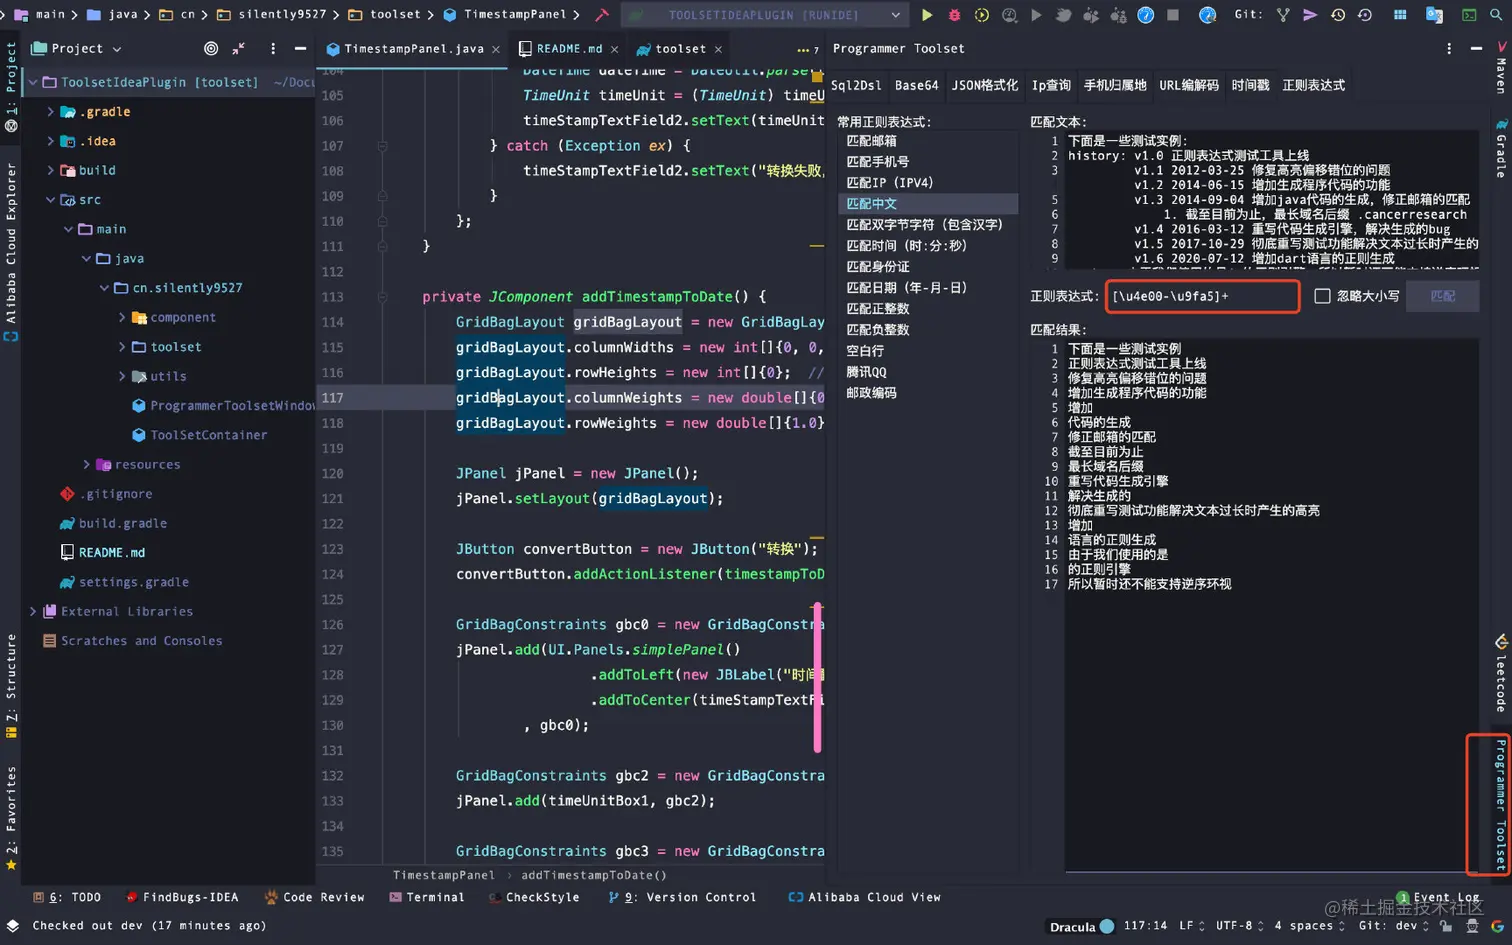This screenshot has width=1512, height=945.
Task: Revert changes with rollback icon
Action: 1365,15
